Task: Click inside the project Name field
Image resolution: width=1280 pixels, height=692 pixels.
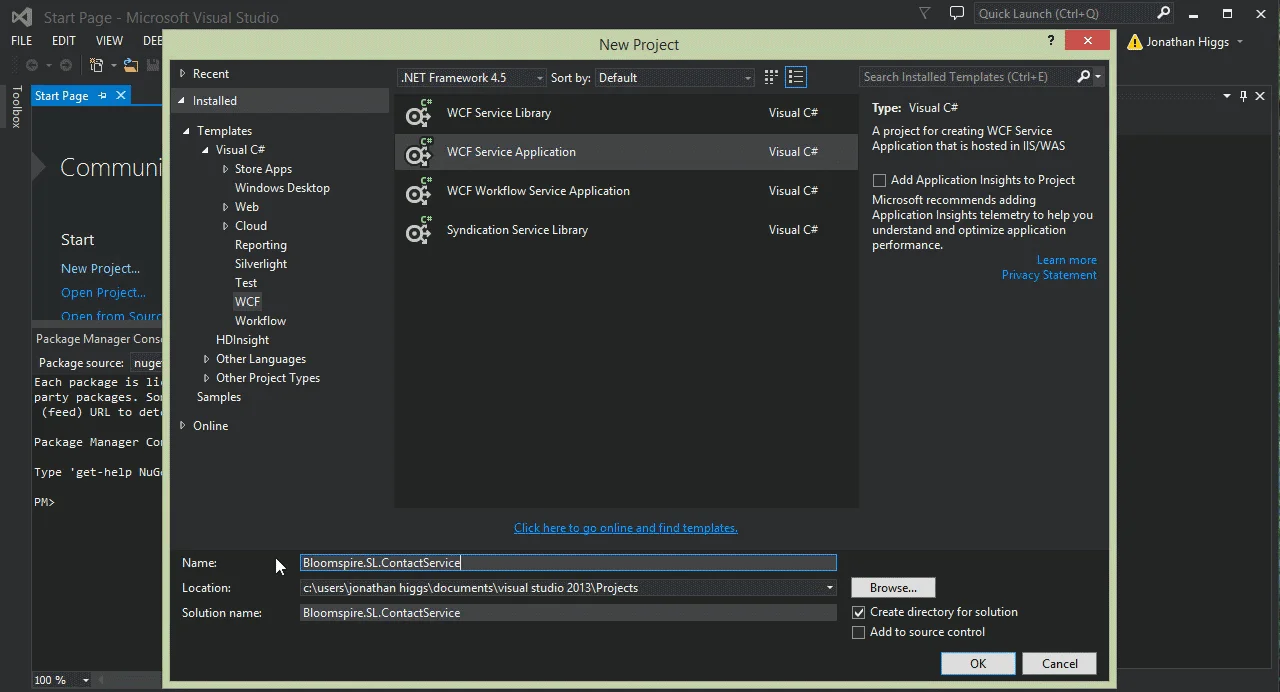Action: [x=568, y=562]
